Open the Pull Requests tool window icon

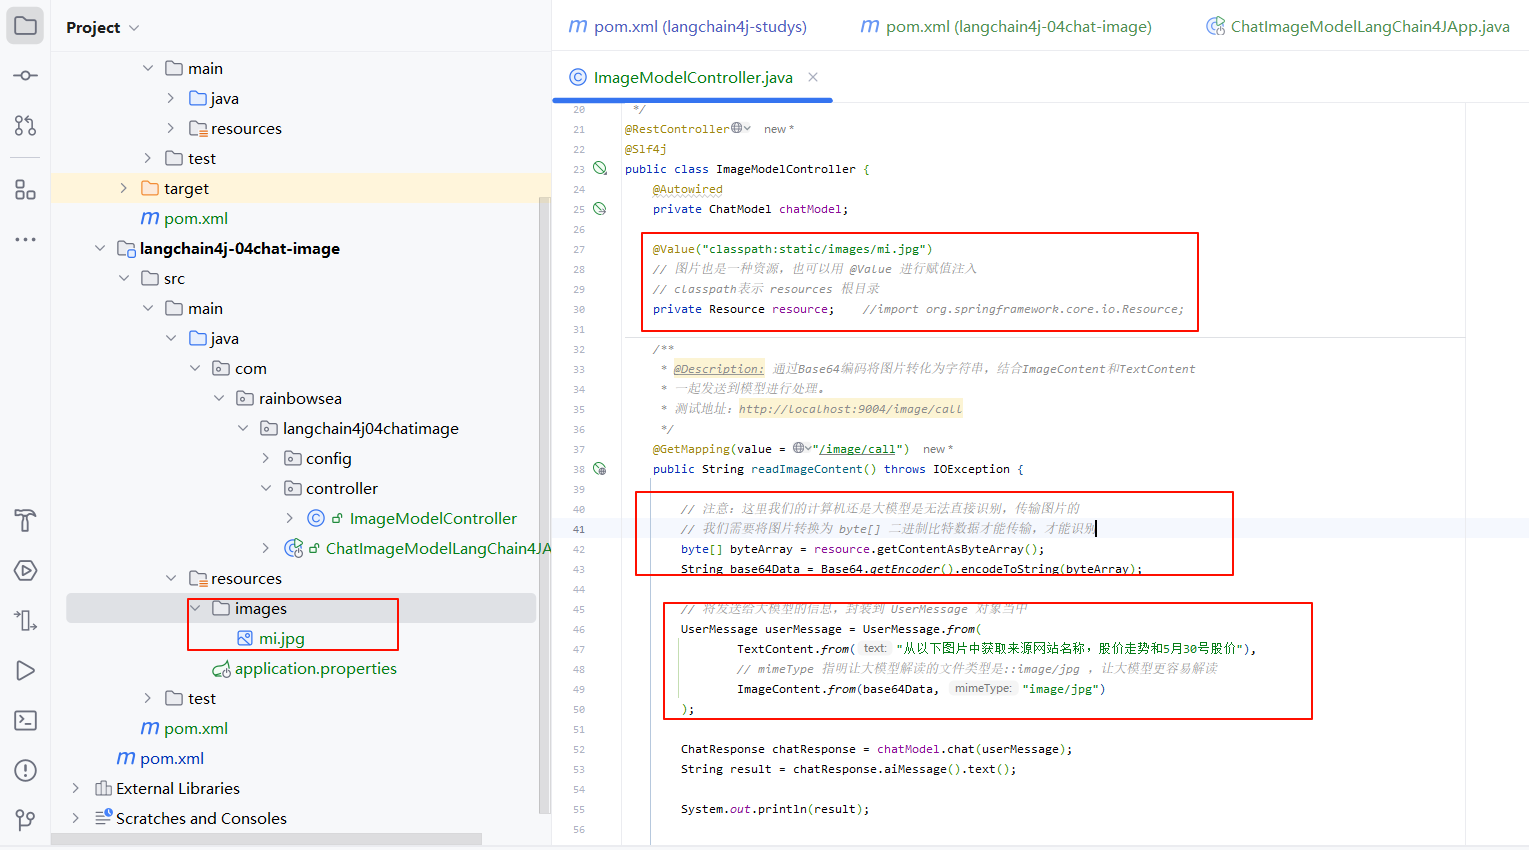26,125
